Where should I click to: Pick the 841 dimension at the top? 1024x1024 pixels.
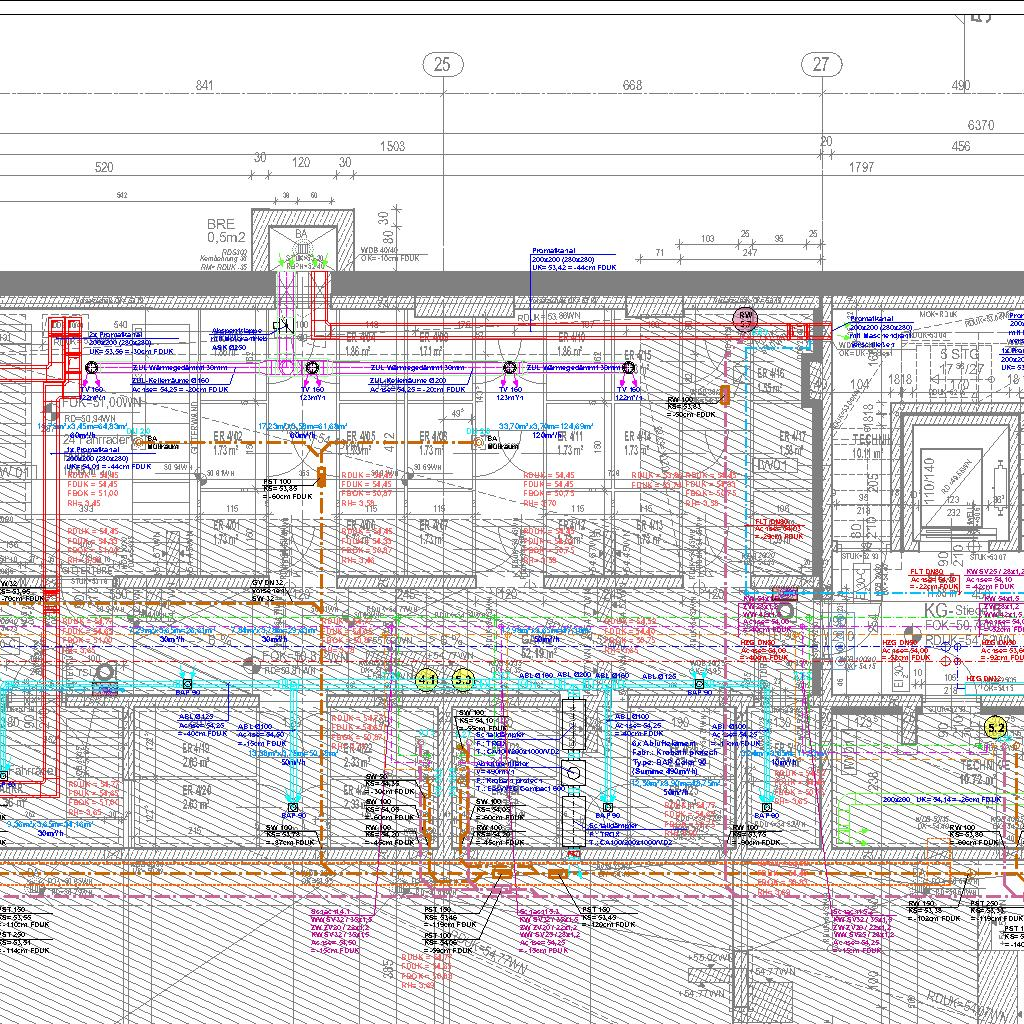(x=205, y=87)
